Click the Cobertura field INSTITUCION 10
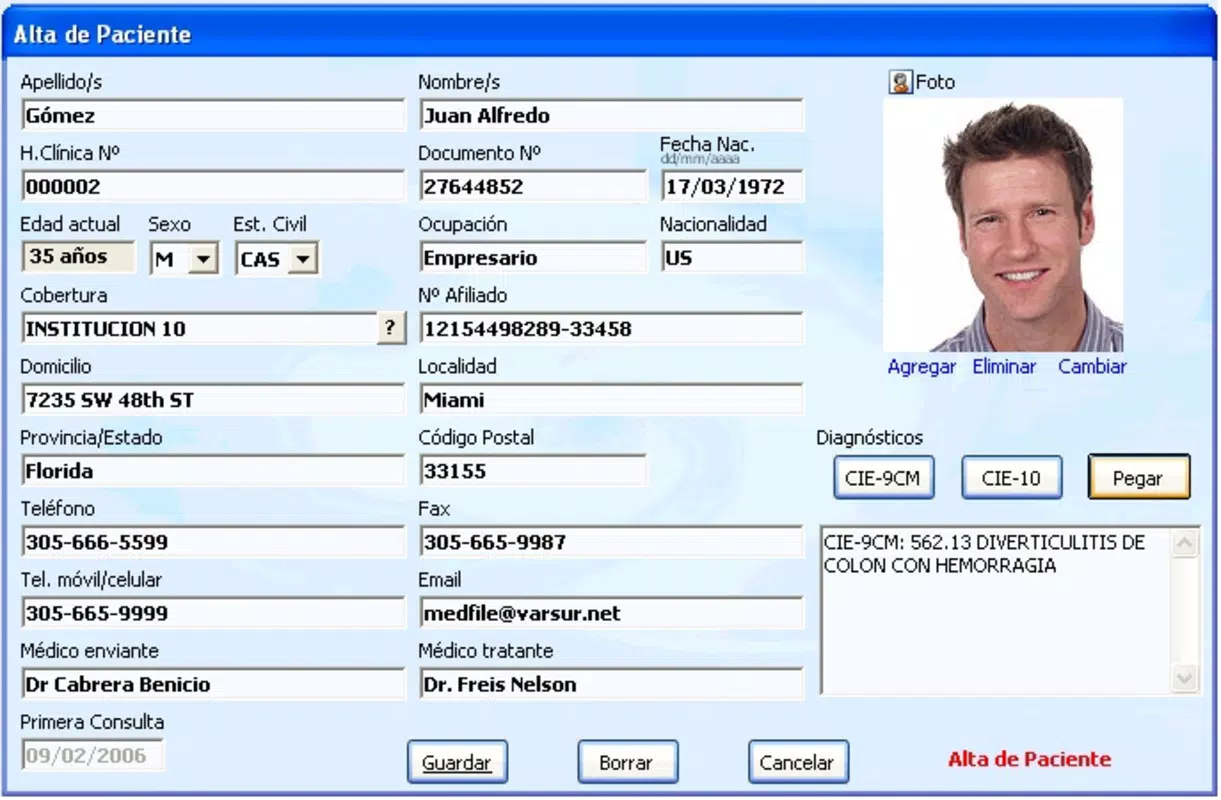Viewport: 1221px width, 800px height. [x=198, y=328]
